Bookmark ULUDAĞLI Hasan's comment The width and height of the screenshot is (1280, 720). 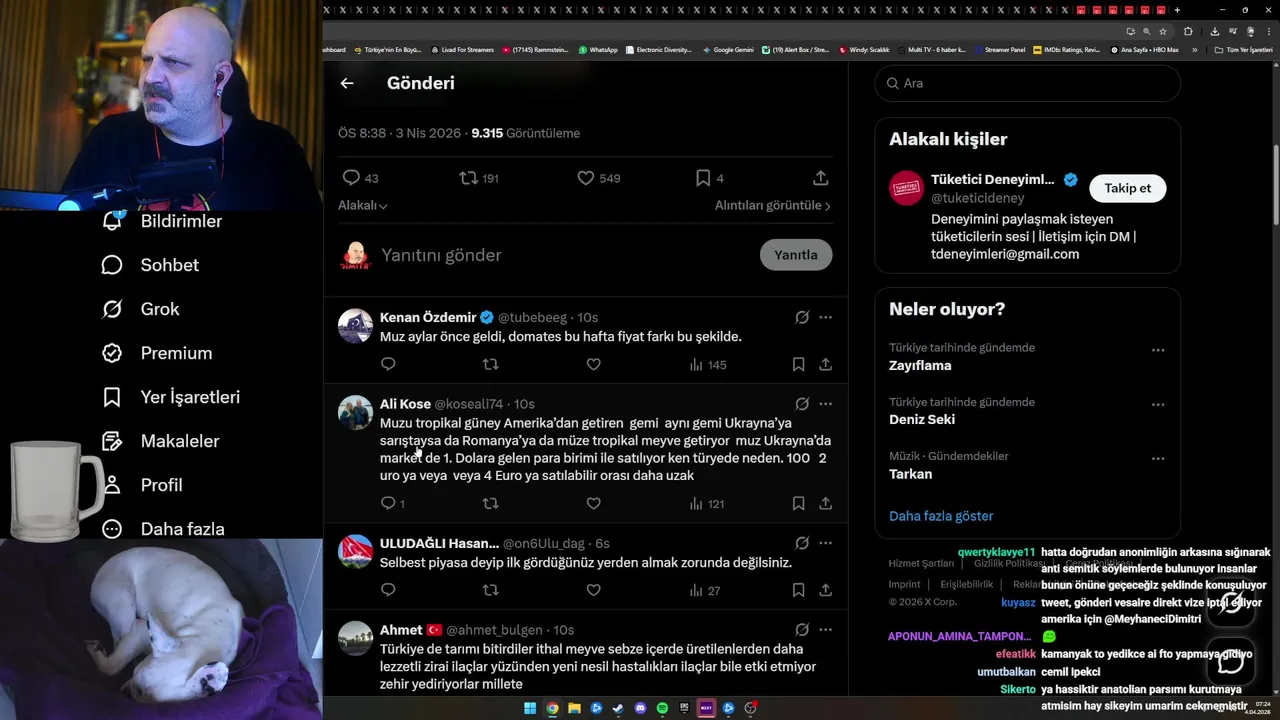[x=798, y=591]
